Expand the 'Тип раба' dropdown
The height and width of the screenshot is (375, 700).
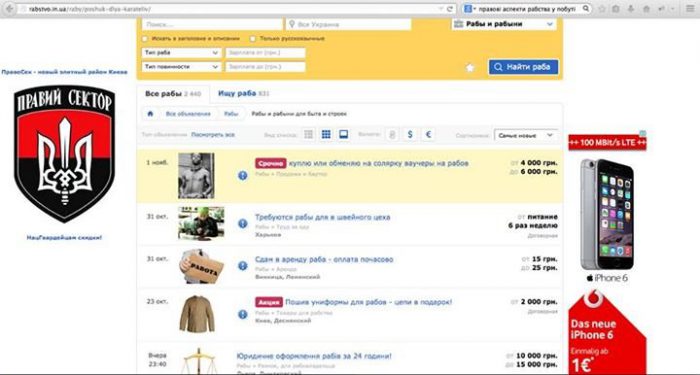pos(182,53)
